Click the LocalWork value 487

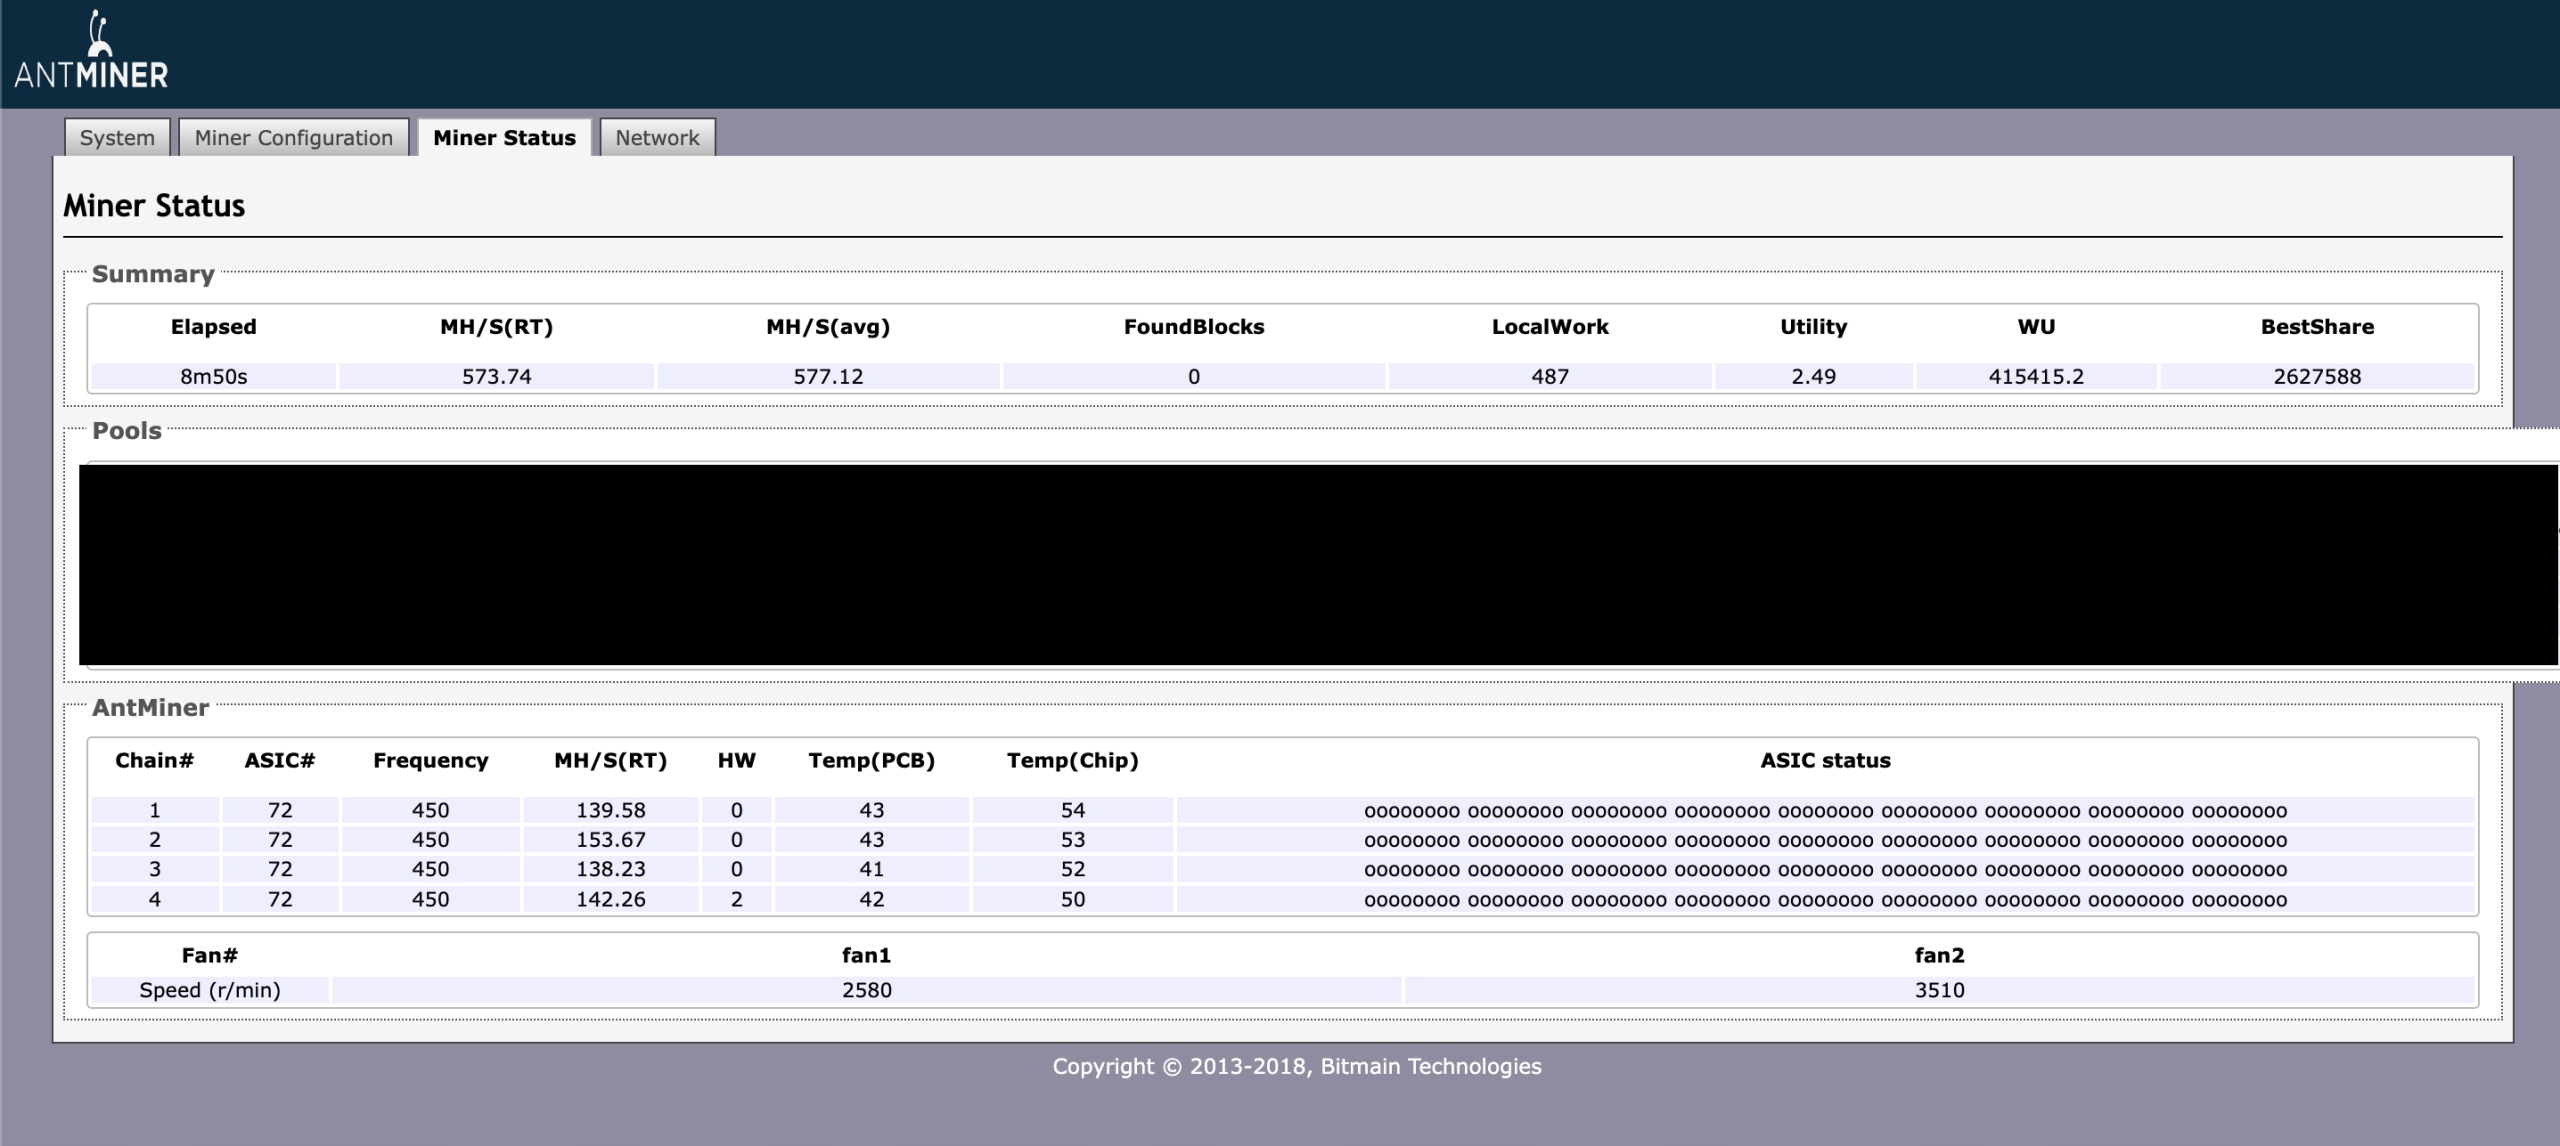tap(1550, 377)
